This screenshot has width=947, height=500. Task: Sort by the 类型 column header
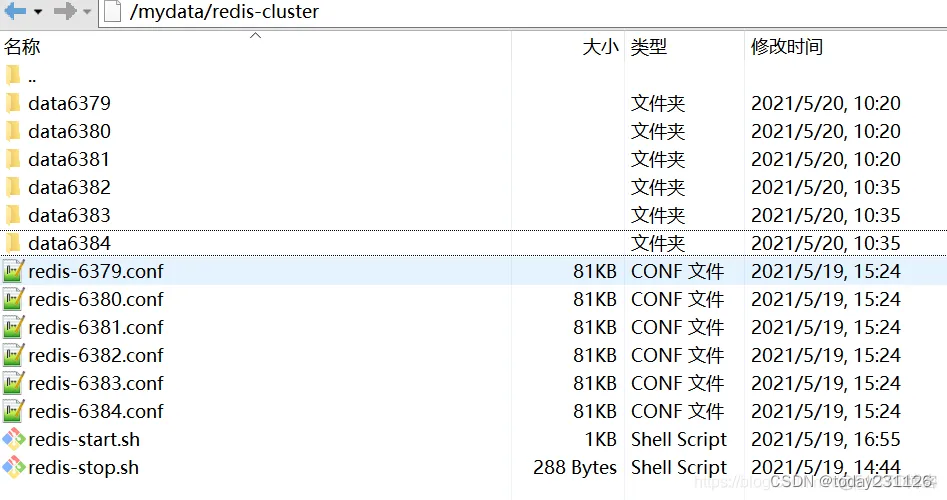pyautogui.click(x=649, y=46)
